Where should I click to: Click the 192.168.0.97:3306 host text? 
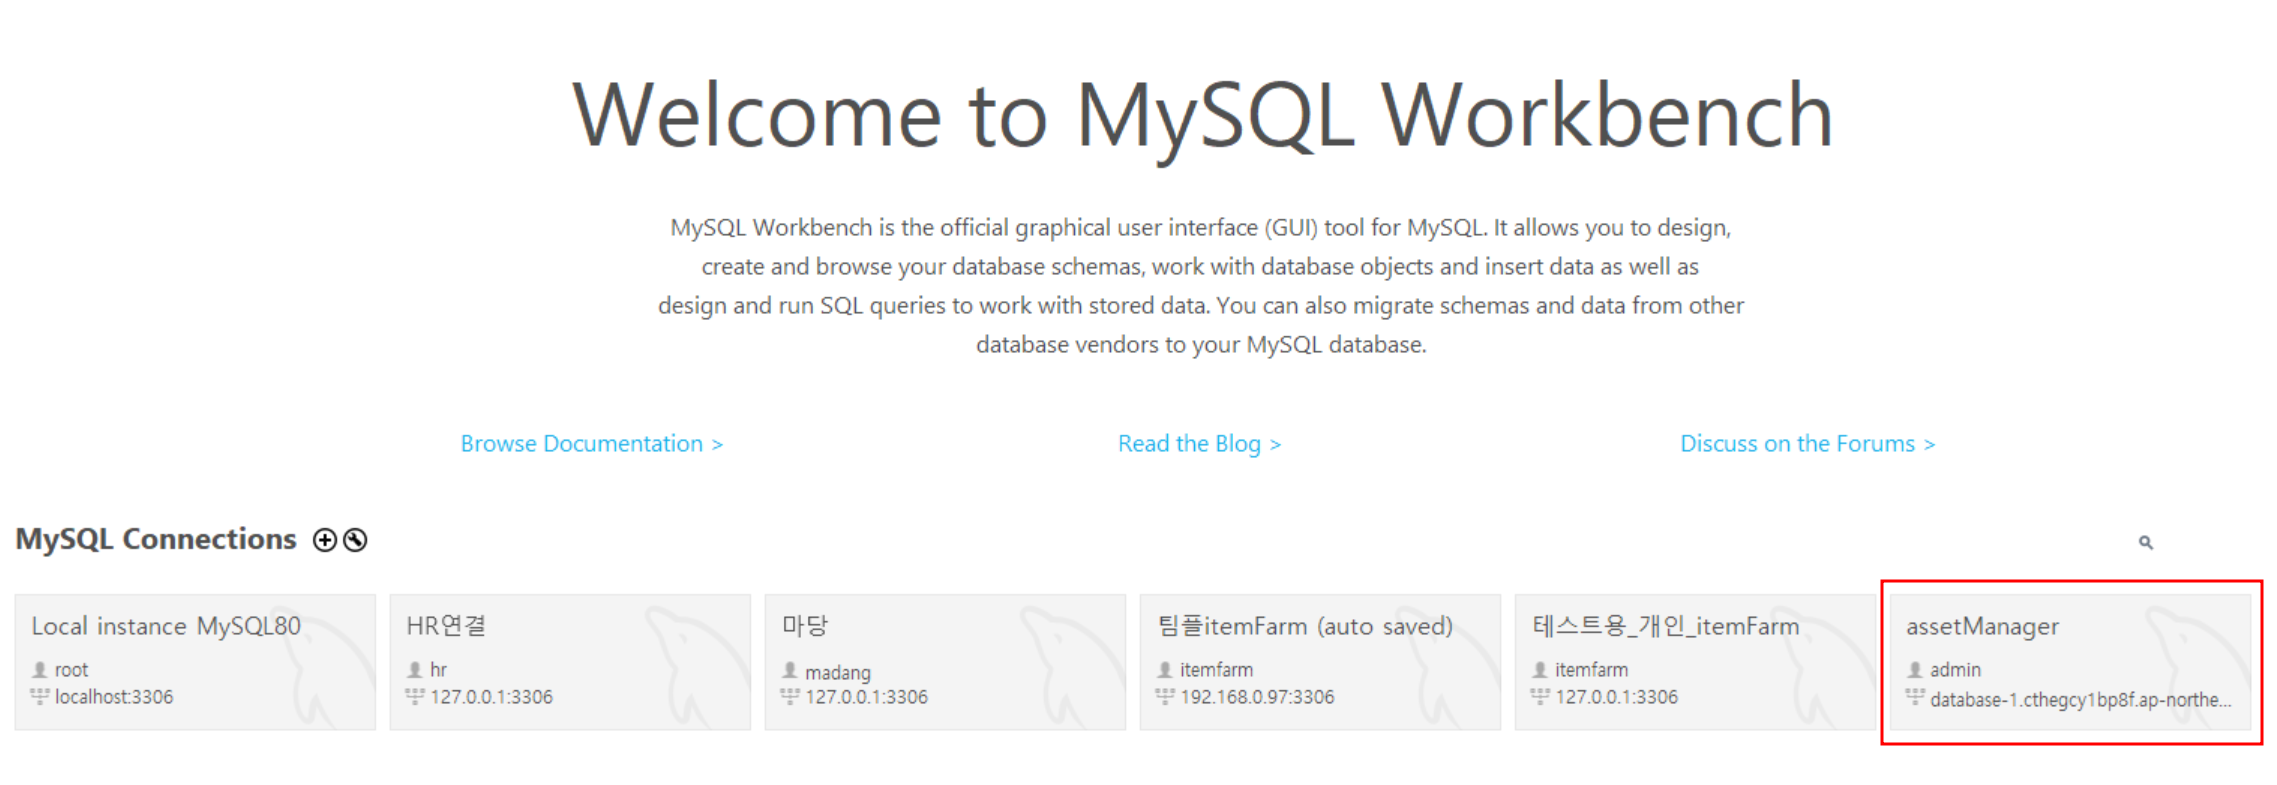click(x=1257, y=696)
